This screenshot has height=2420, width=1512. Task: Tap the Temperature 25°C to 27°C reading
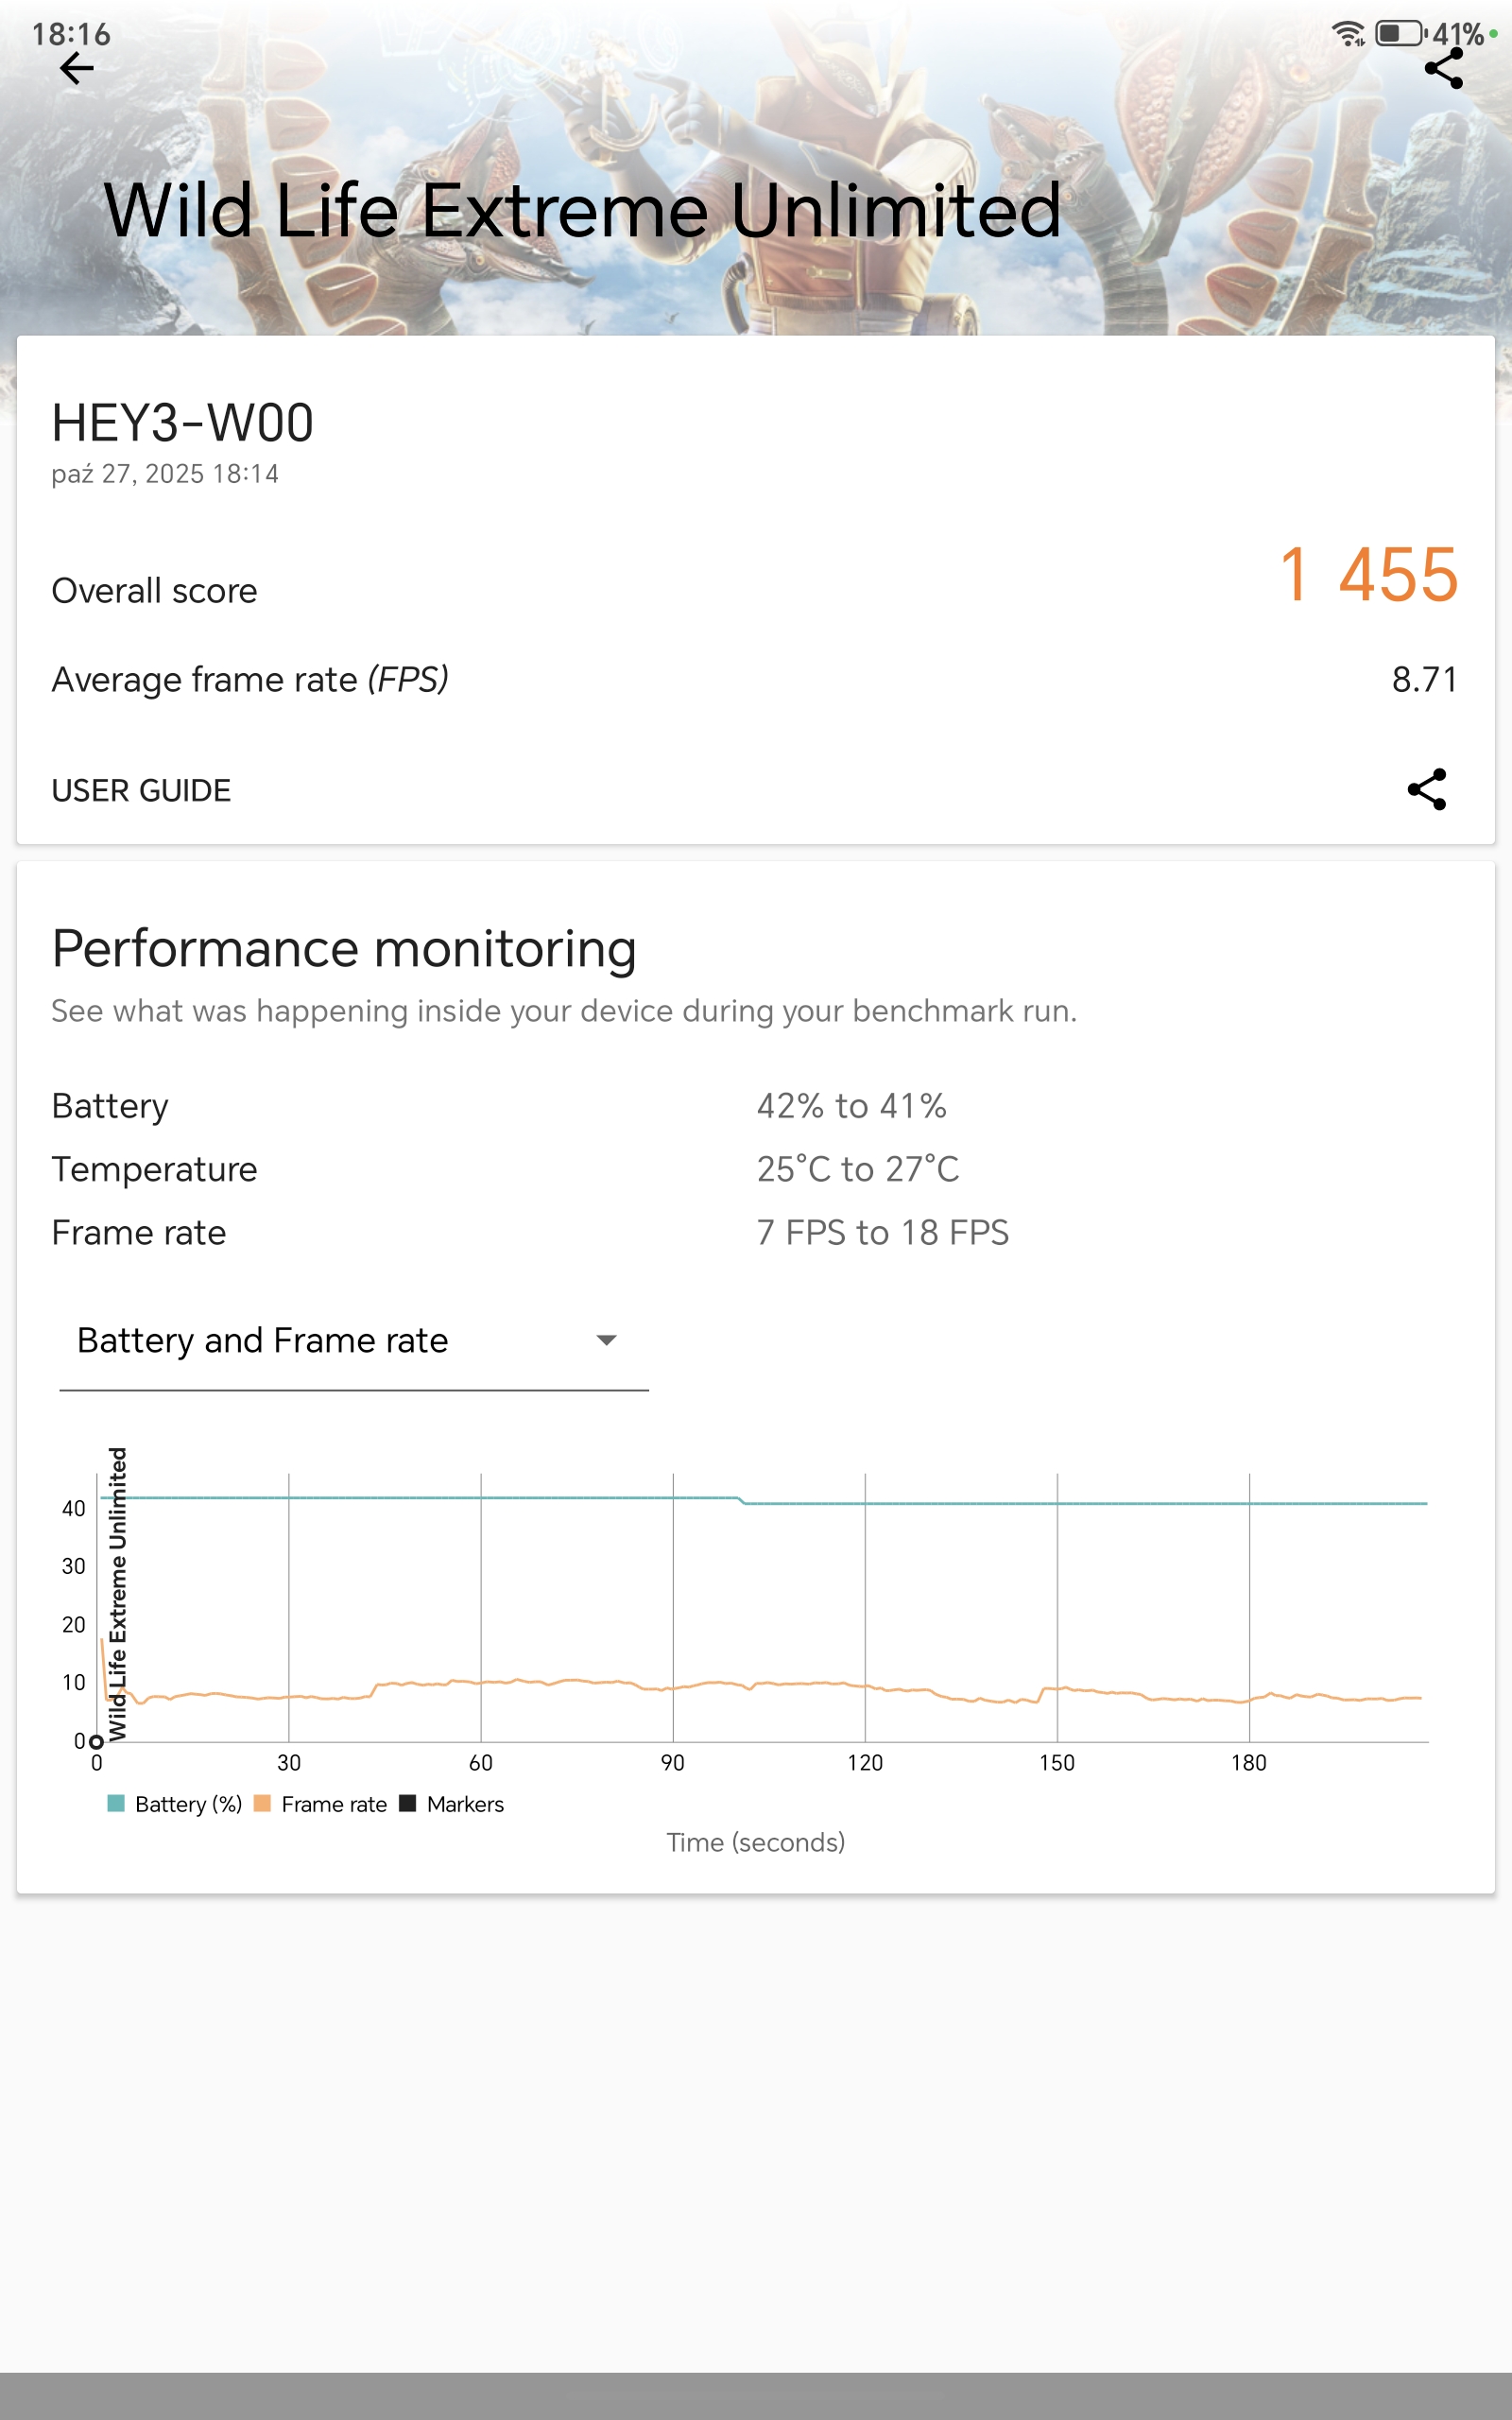[857, 1169]
